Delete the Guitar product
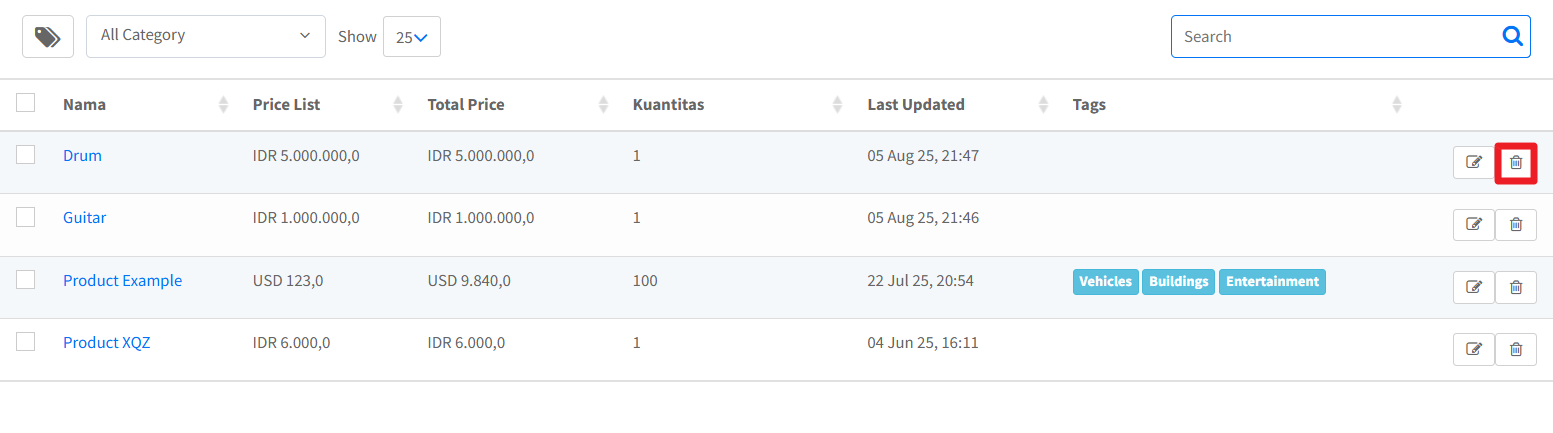 [x=1516, y=225]
